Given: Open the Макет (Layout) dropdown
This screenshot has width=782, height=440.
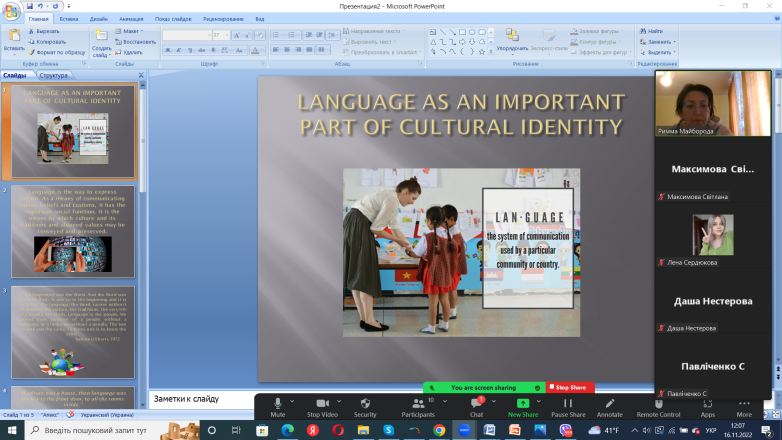Looking at the screenshot, I should tap(130, 31).
